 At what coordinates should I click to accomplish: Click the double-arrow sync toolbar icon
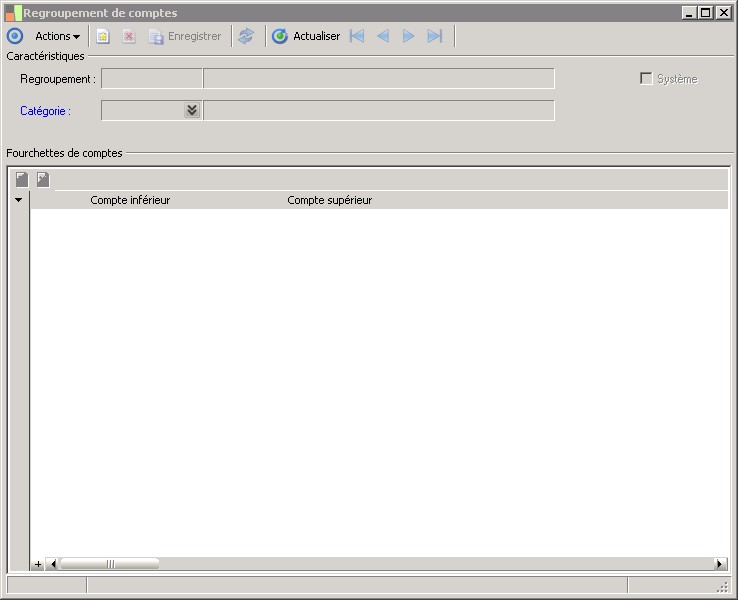tap(246, 36)
